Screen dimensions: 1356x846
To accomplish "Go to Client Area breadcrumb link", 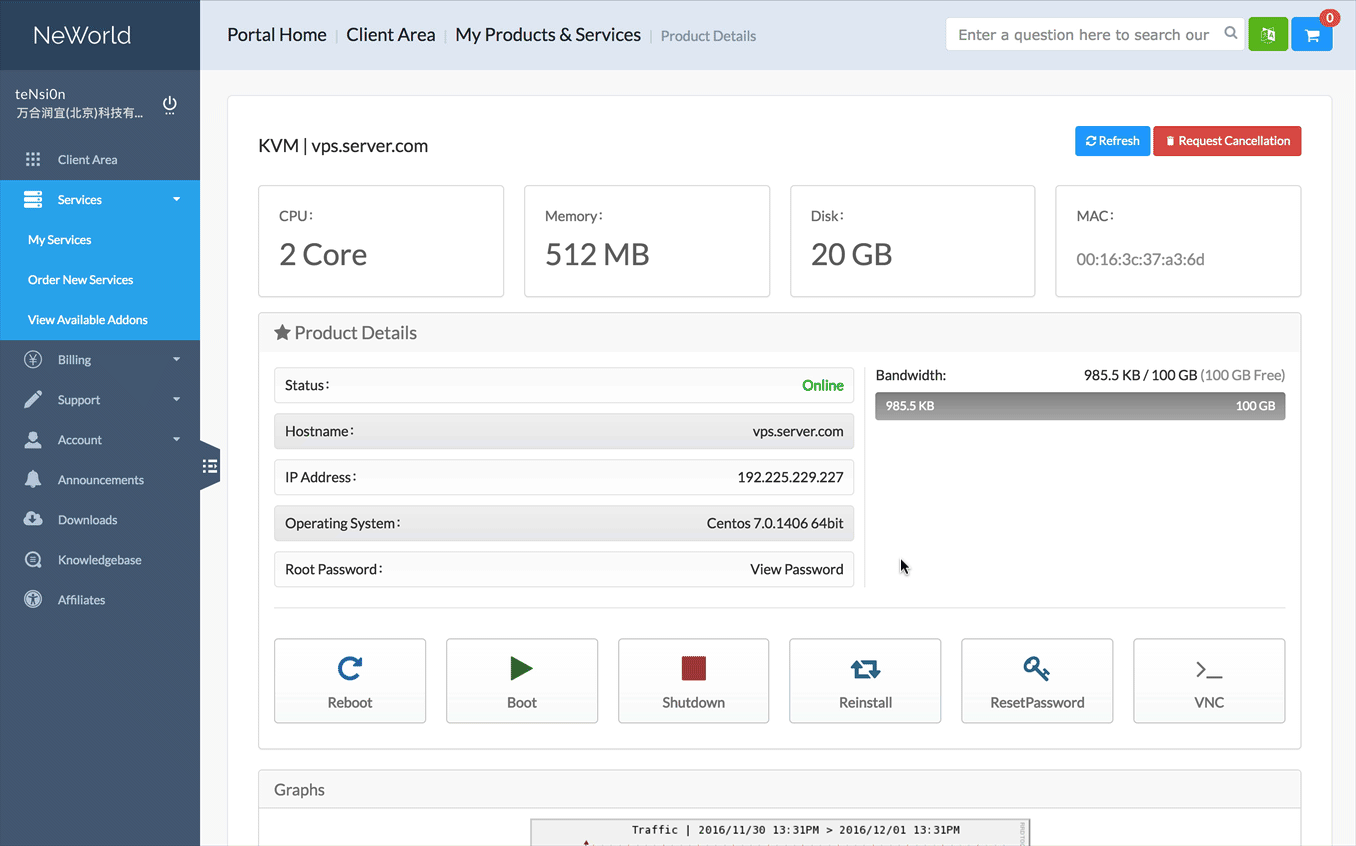I will click(x=391, y=35).
